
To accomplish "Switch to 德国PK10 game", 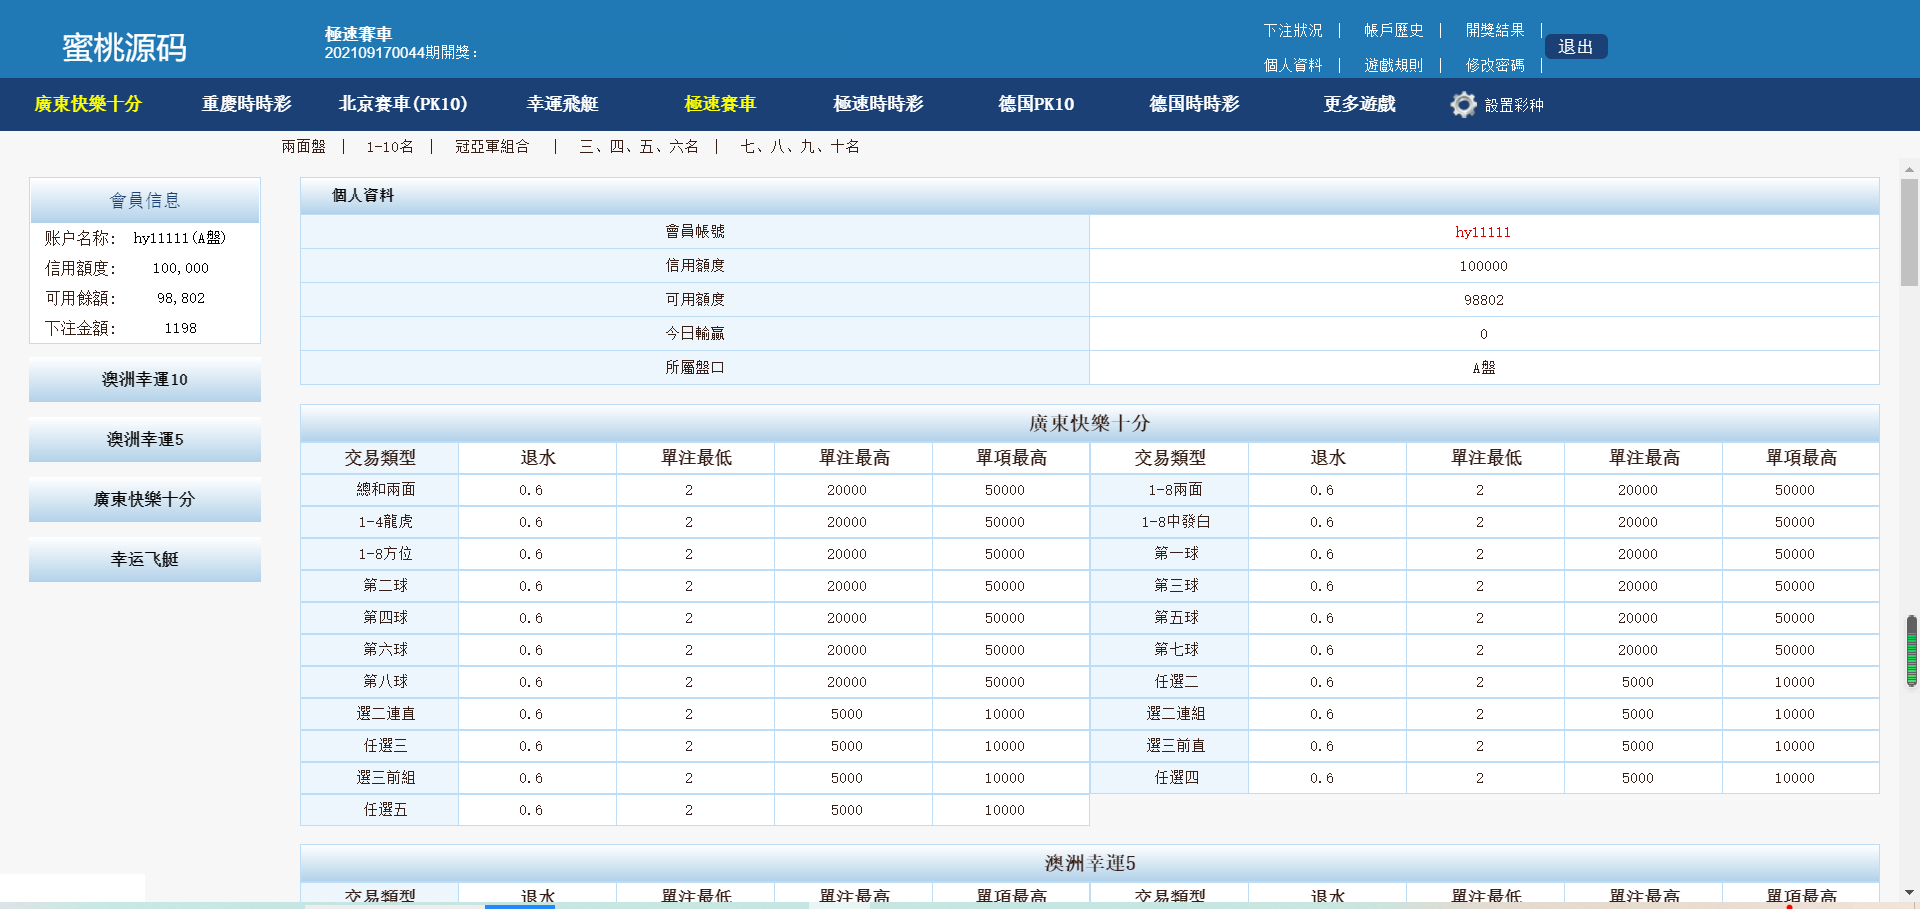I will coord(1036,104).
